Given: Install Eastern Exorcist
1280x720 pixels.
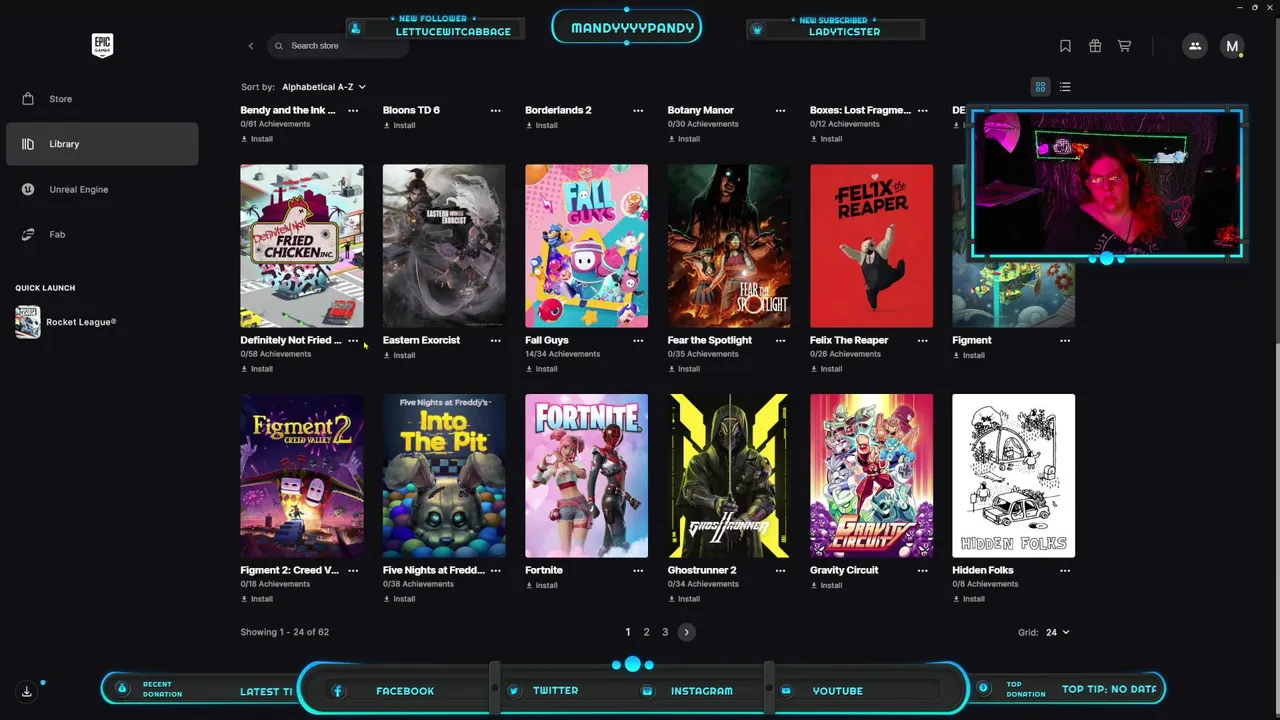Looking at the screenshot, I should [x=399, y=355].
